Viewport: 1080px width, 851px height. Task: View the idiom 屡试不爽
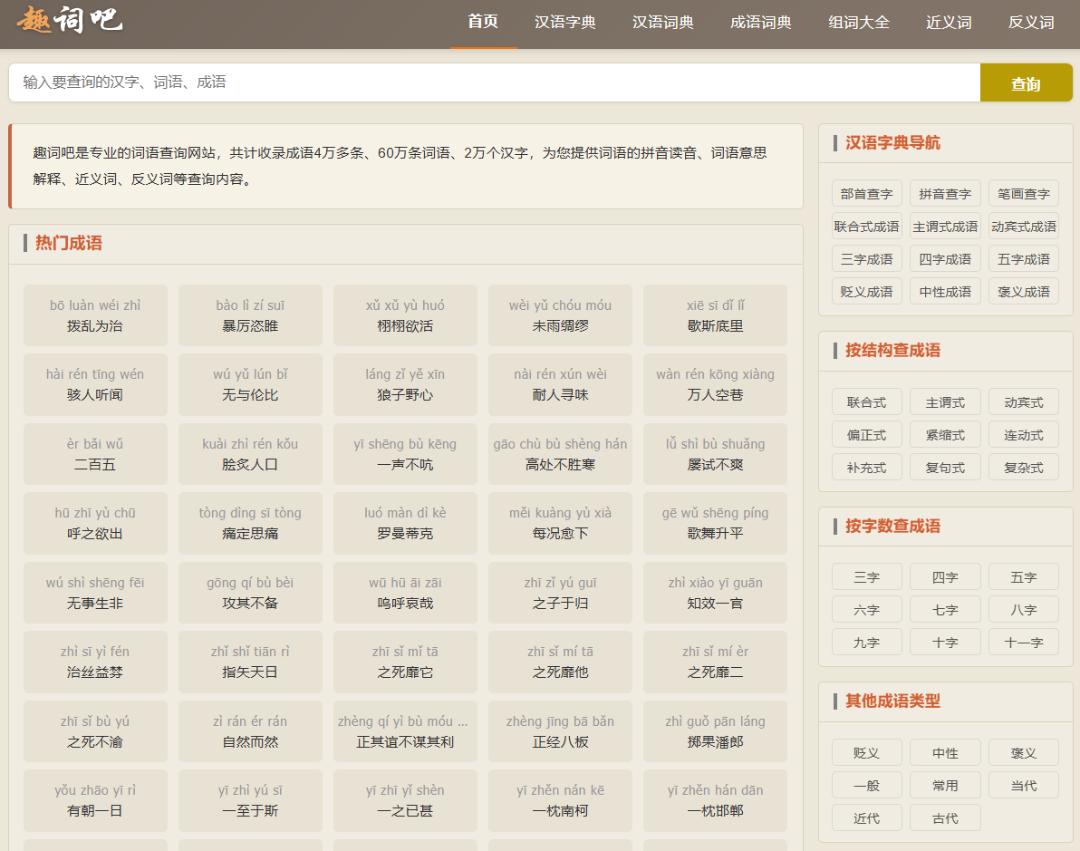click(715, 454)
